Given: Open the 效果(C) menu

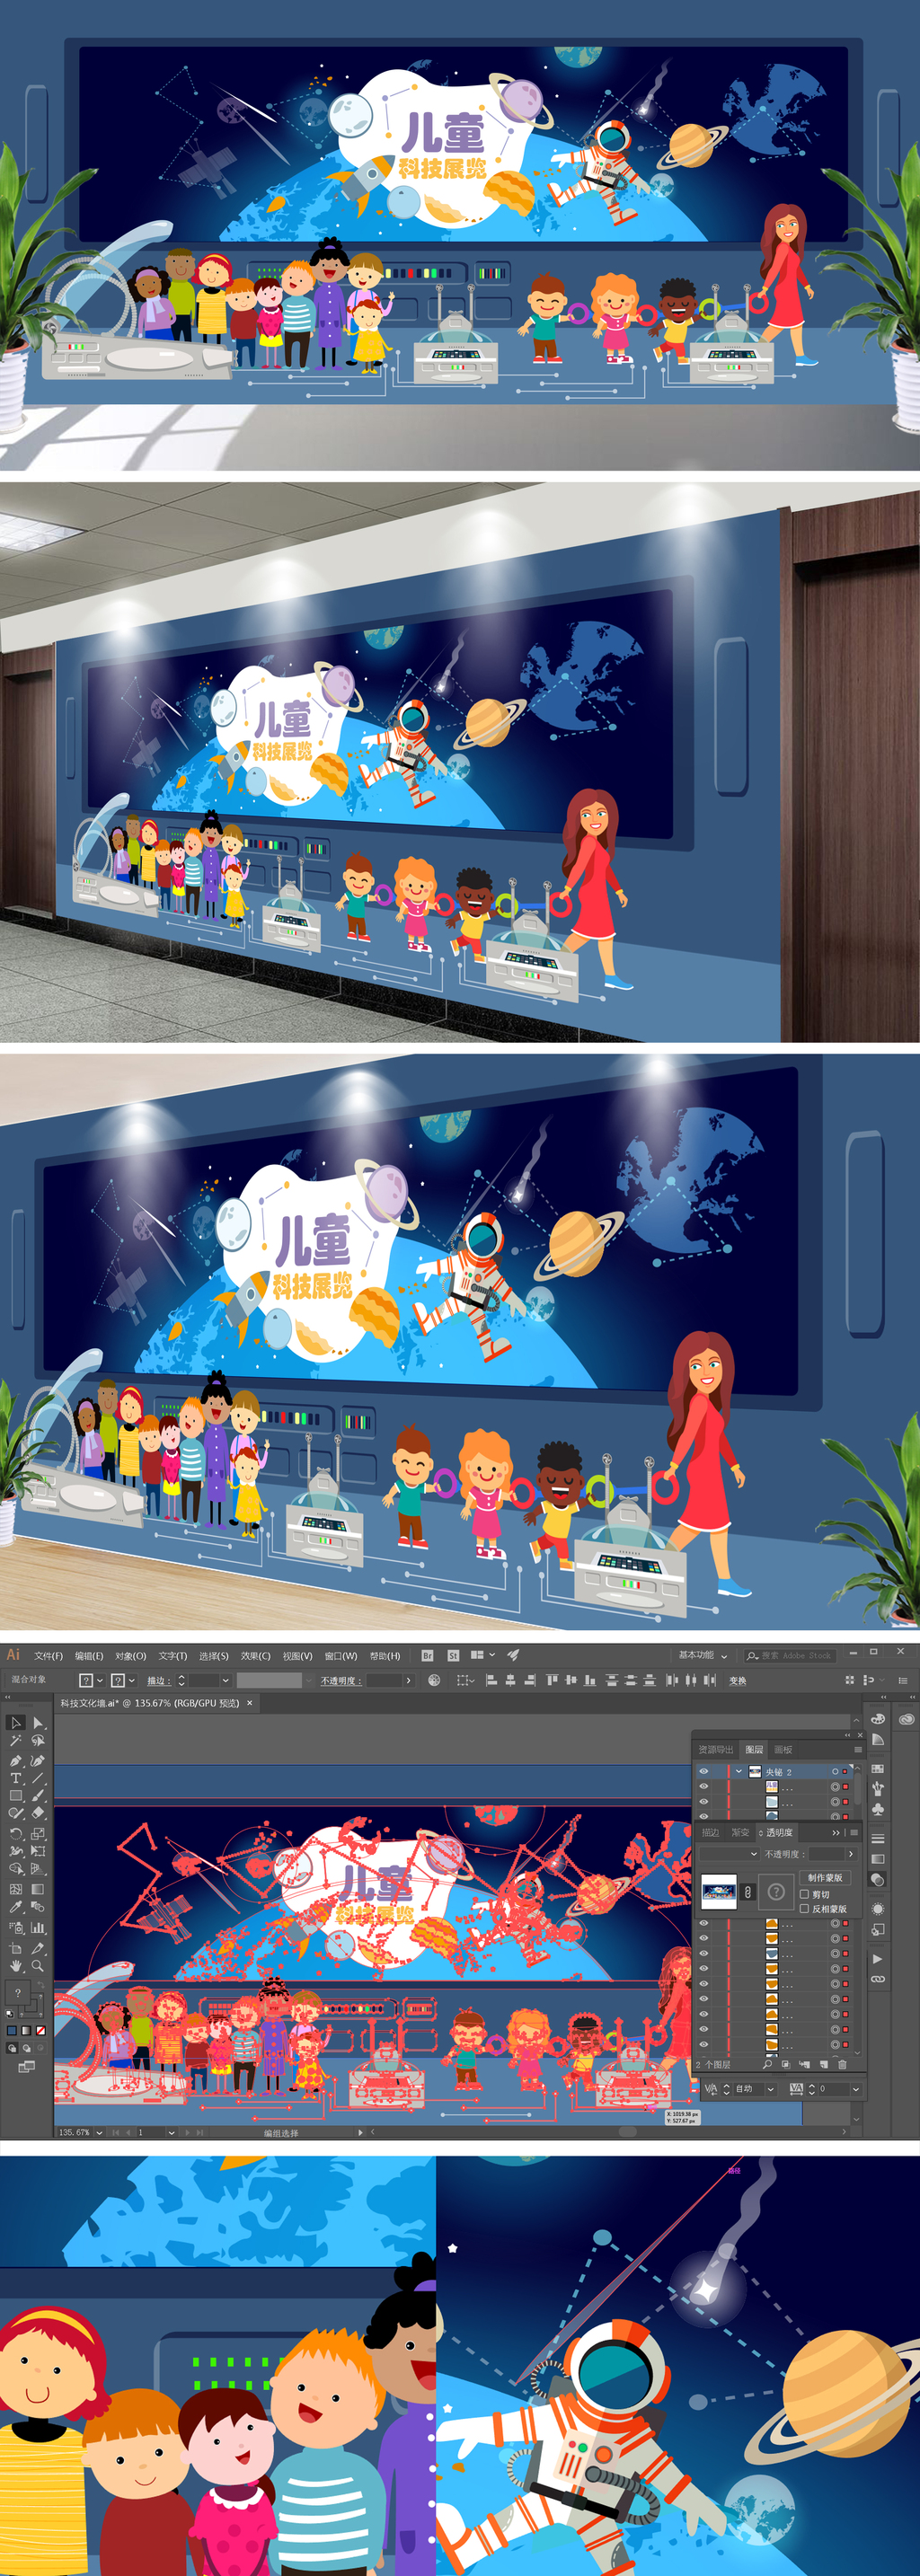Looking at the screenshot, I should coord(255,1656).
